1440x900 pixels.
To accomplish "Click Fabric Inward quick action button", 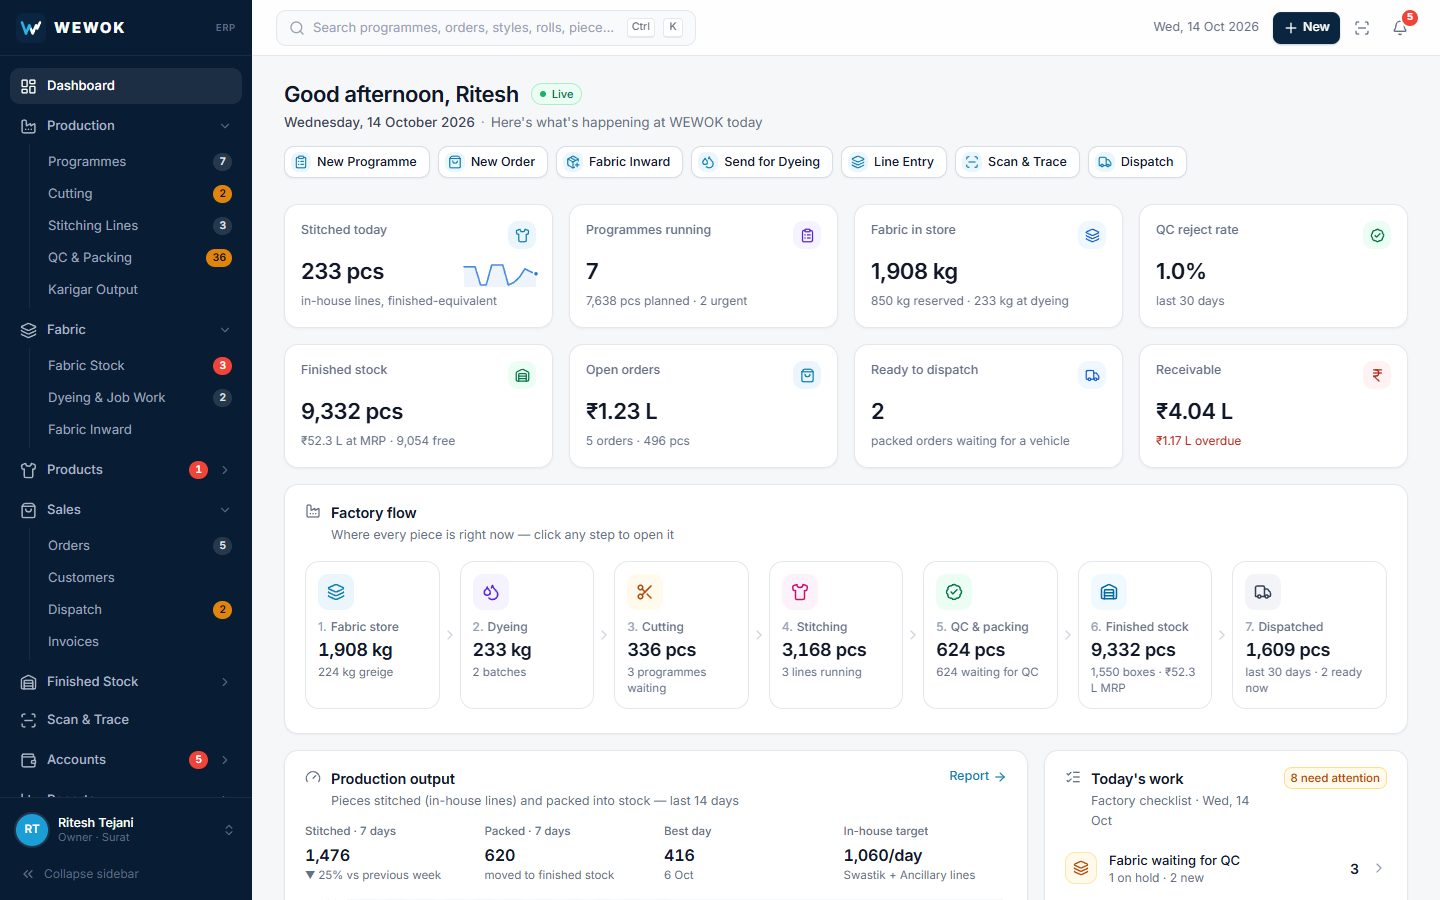I will pos(620,162).
